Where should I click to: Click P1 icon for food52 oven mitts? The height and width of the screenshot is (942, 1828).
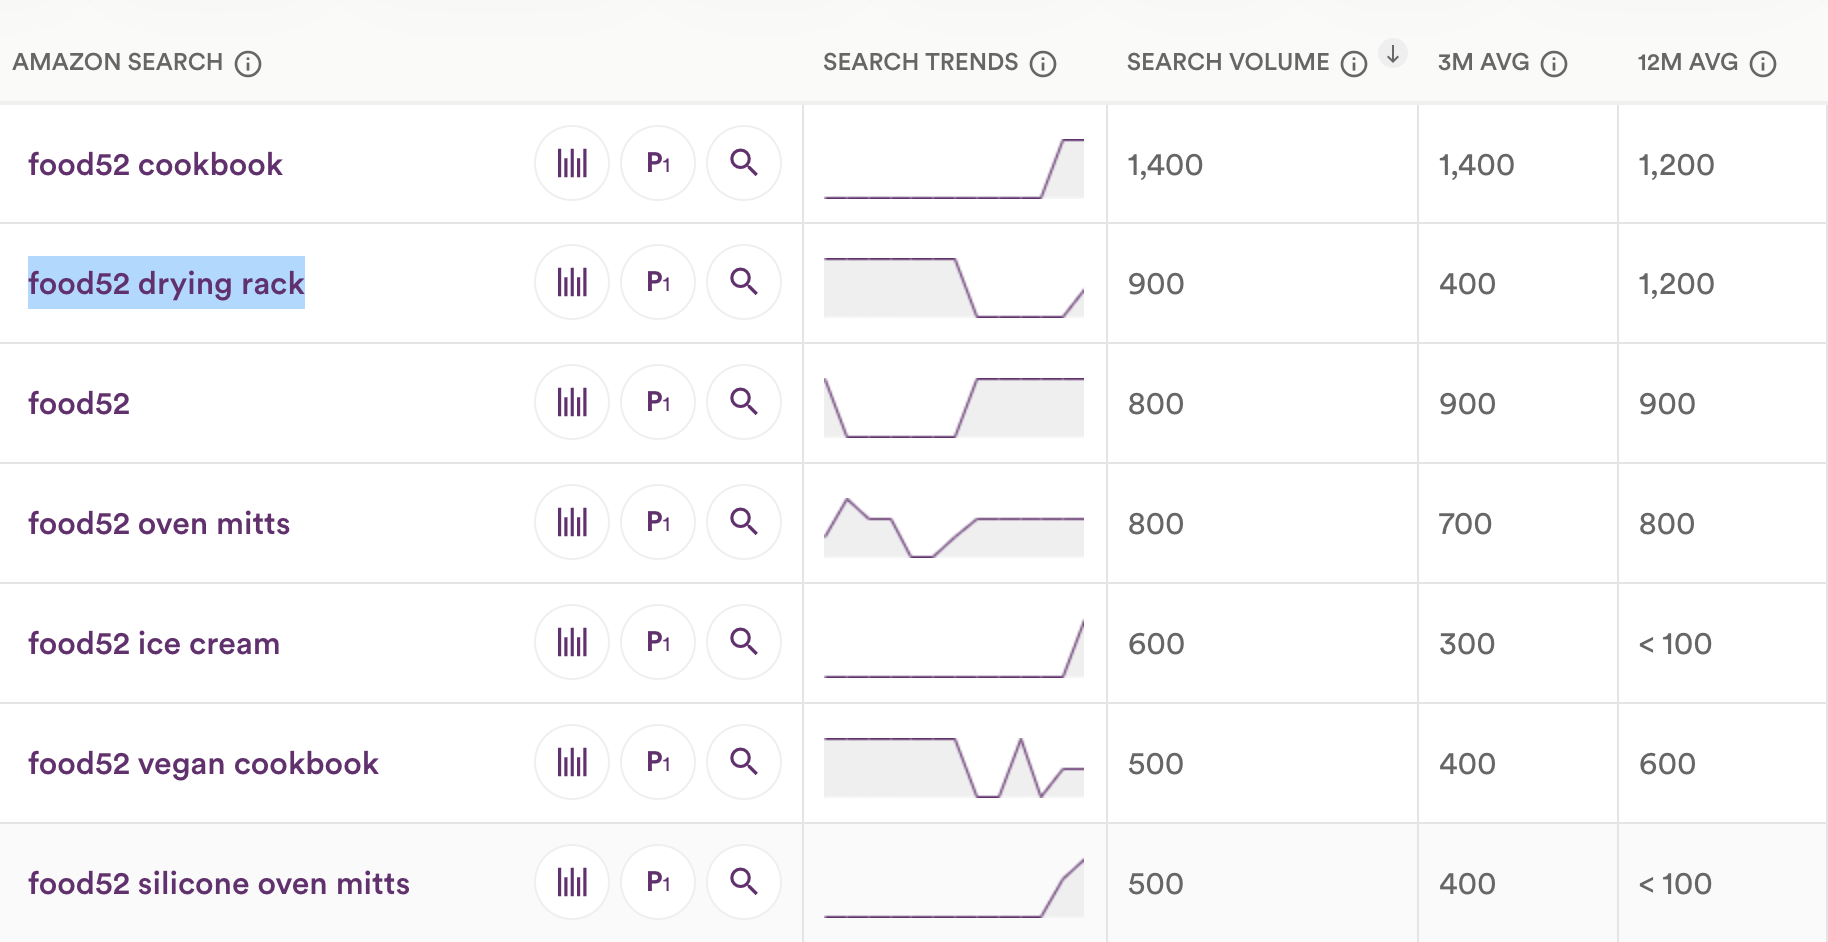coord(658,522)
